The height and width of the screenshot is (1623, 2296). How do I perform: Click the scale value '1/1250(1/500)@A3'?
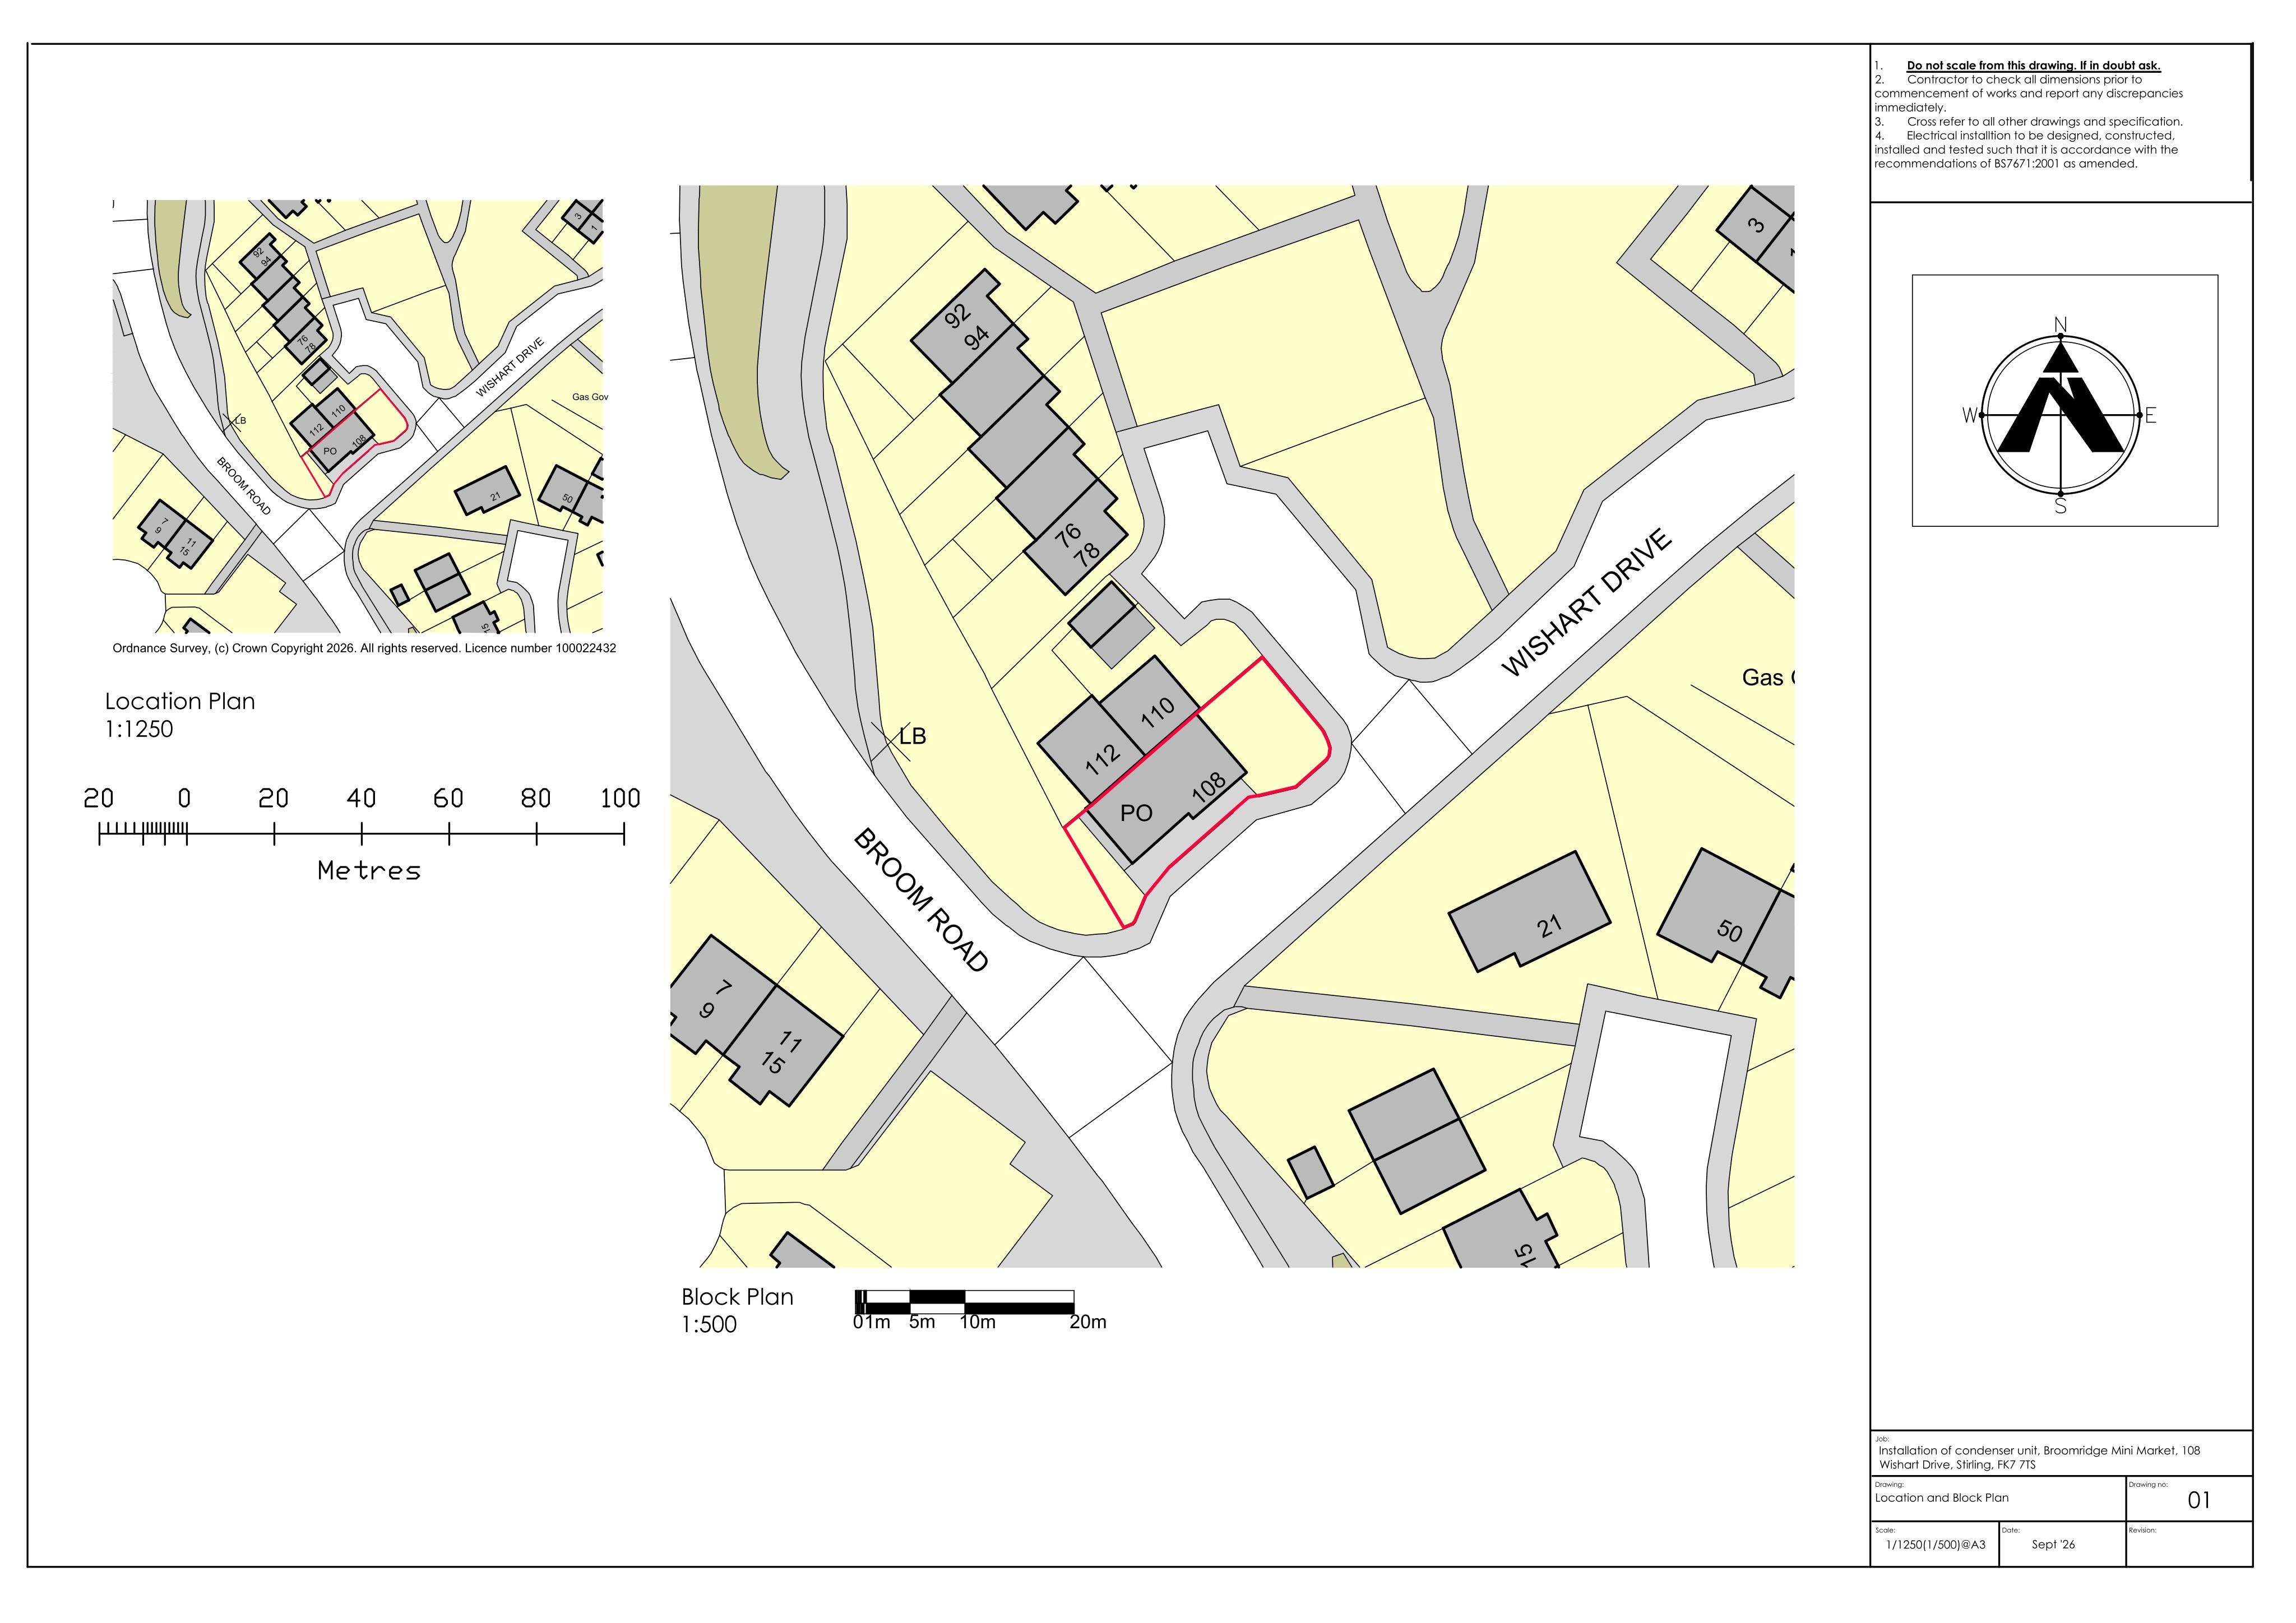(1935, 1544)
